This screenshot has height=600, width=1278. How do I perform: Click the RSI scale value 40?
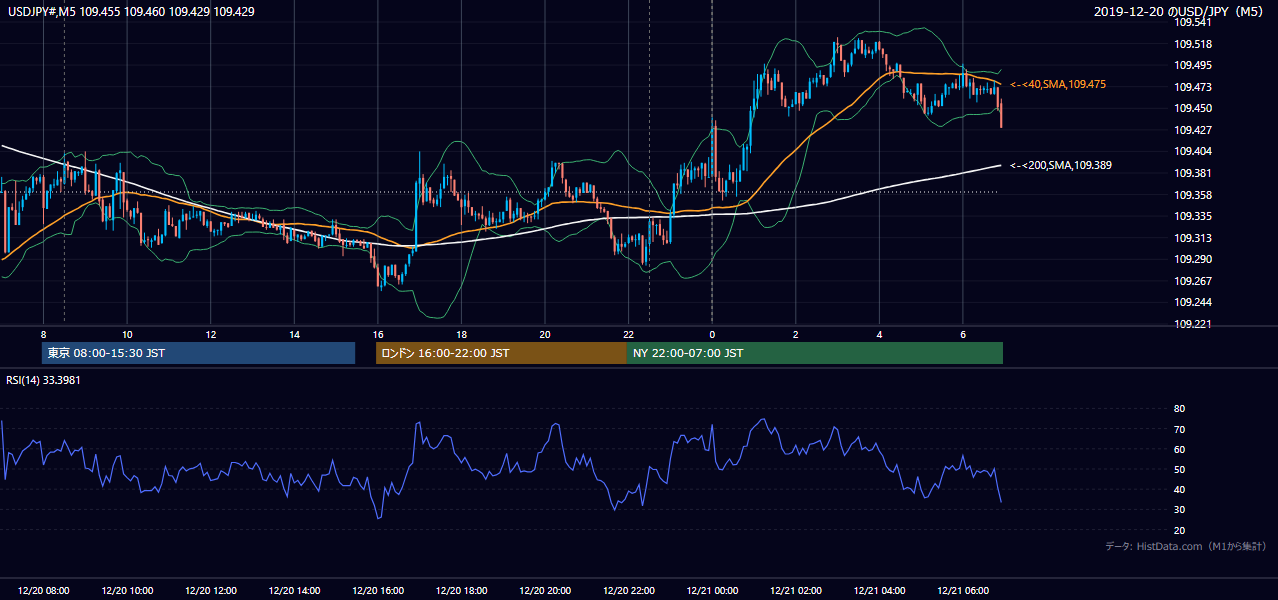coord(1179,489)
